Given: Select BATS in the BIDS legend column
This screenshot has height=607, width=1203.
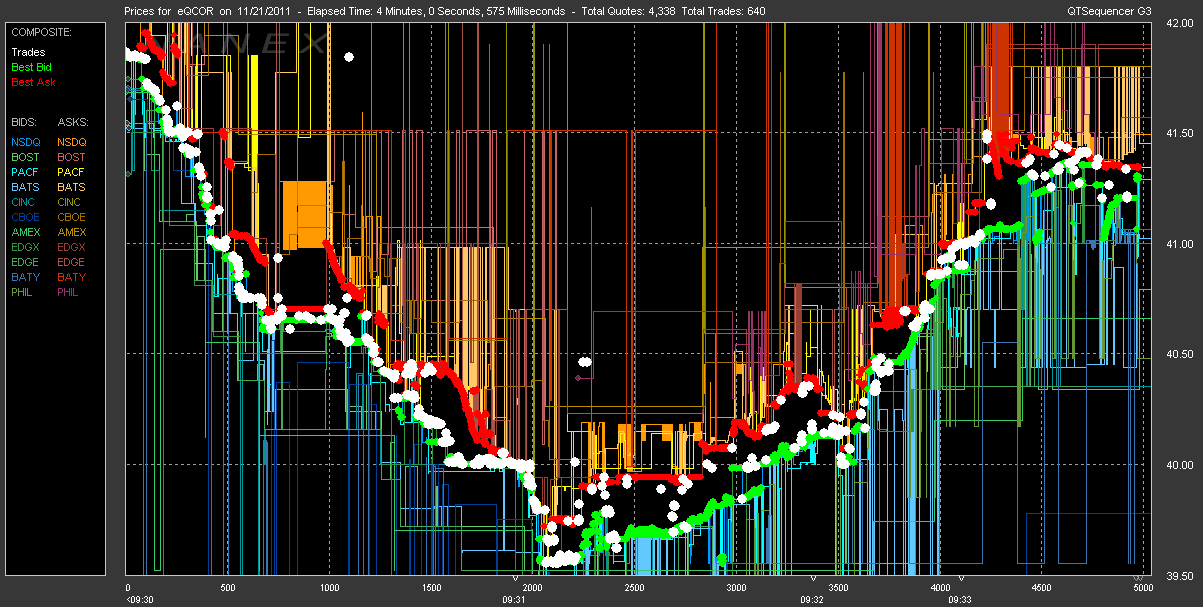Looking at the screenshot, I should pyautogui.click(x=26, y=187).
